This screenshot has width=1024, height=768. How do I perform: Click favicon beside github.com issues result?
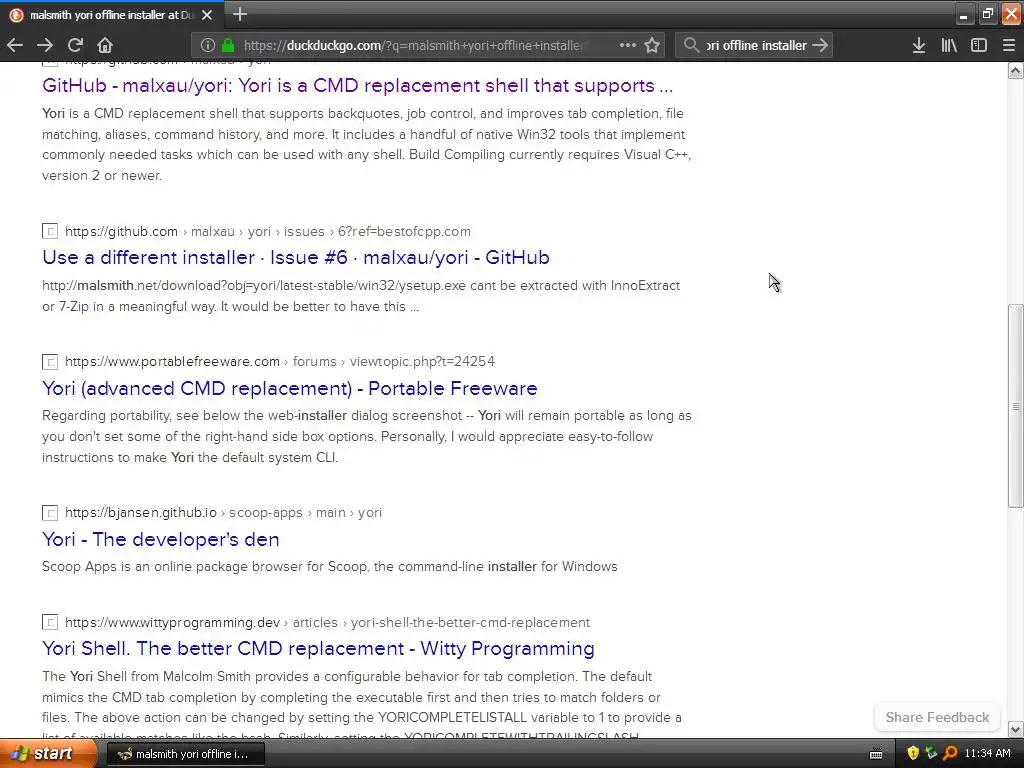[50, 231]
